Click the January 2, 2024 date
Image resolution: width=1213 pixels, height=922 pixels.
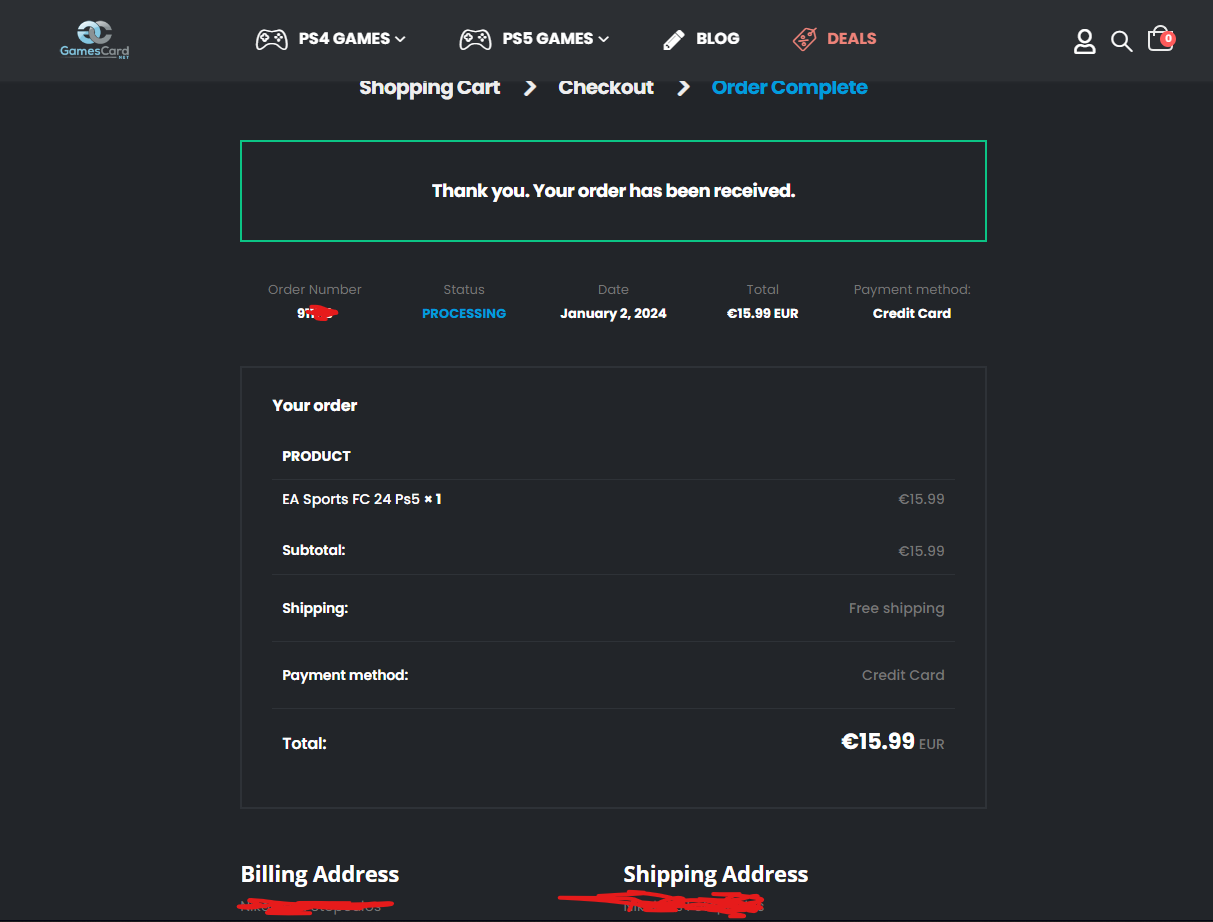pos(613,313)
